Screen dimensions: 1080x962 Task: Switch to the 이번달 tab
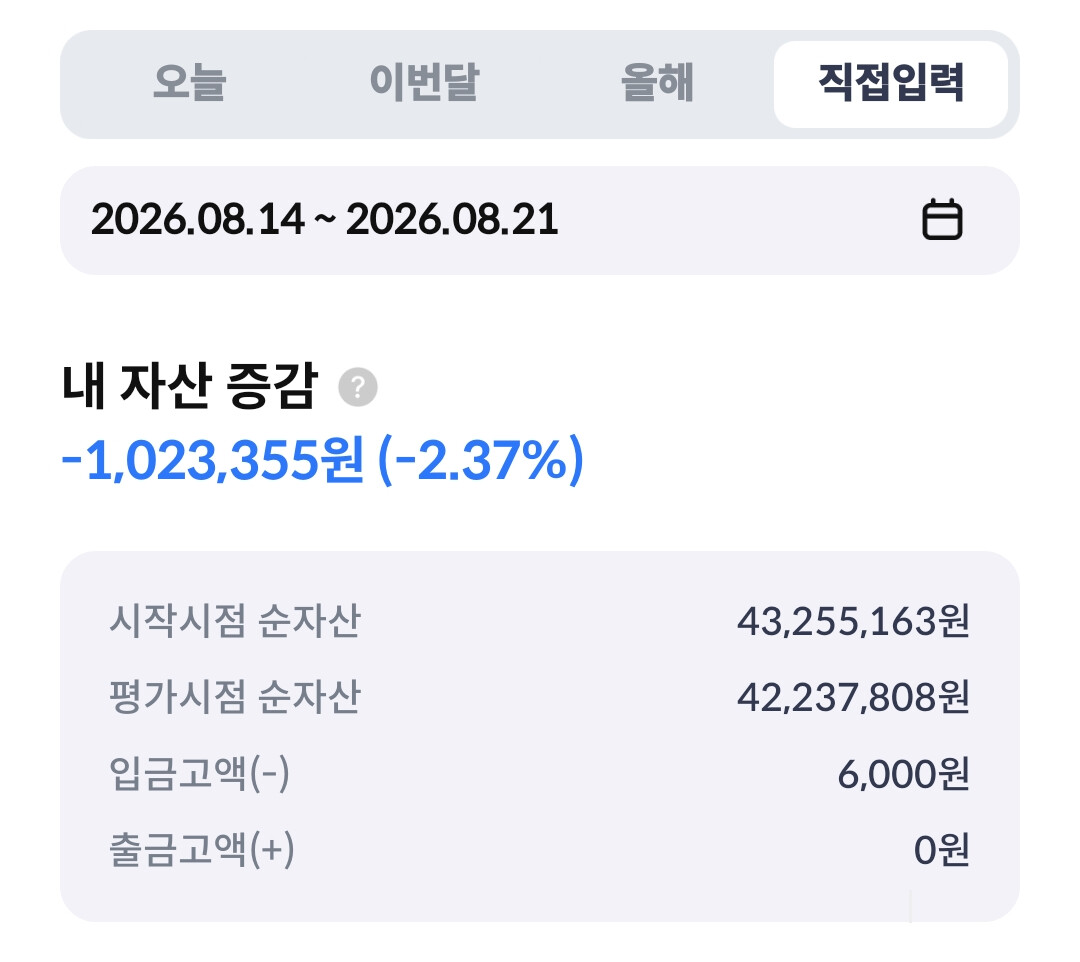click(x=424, y=83)
